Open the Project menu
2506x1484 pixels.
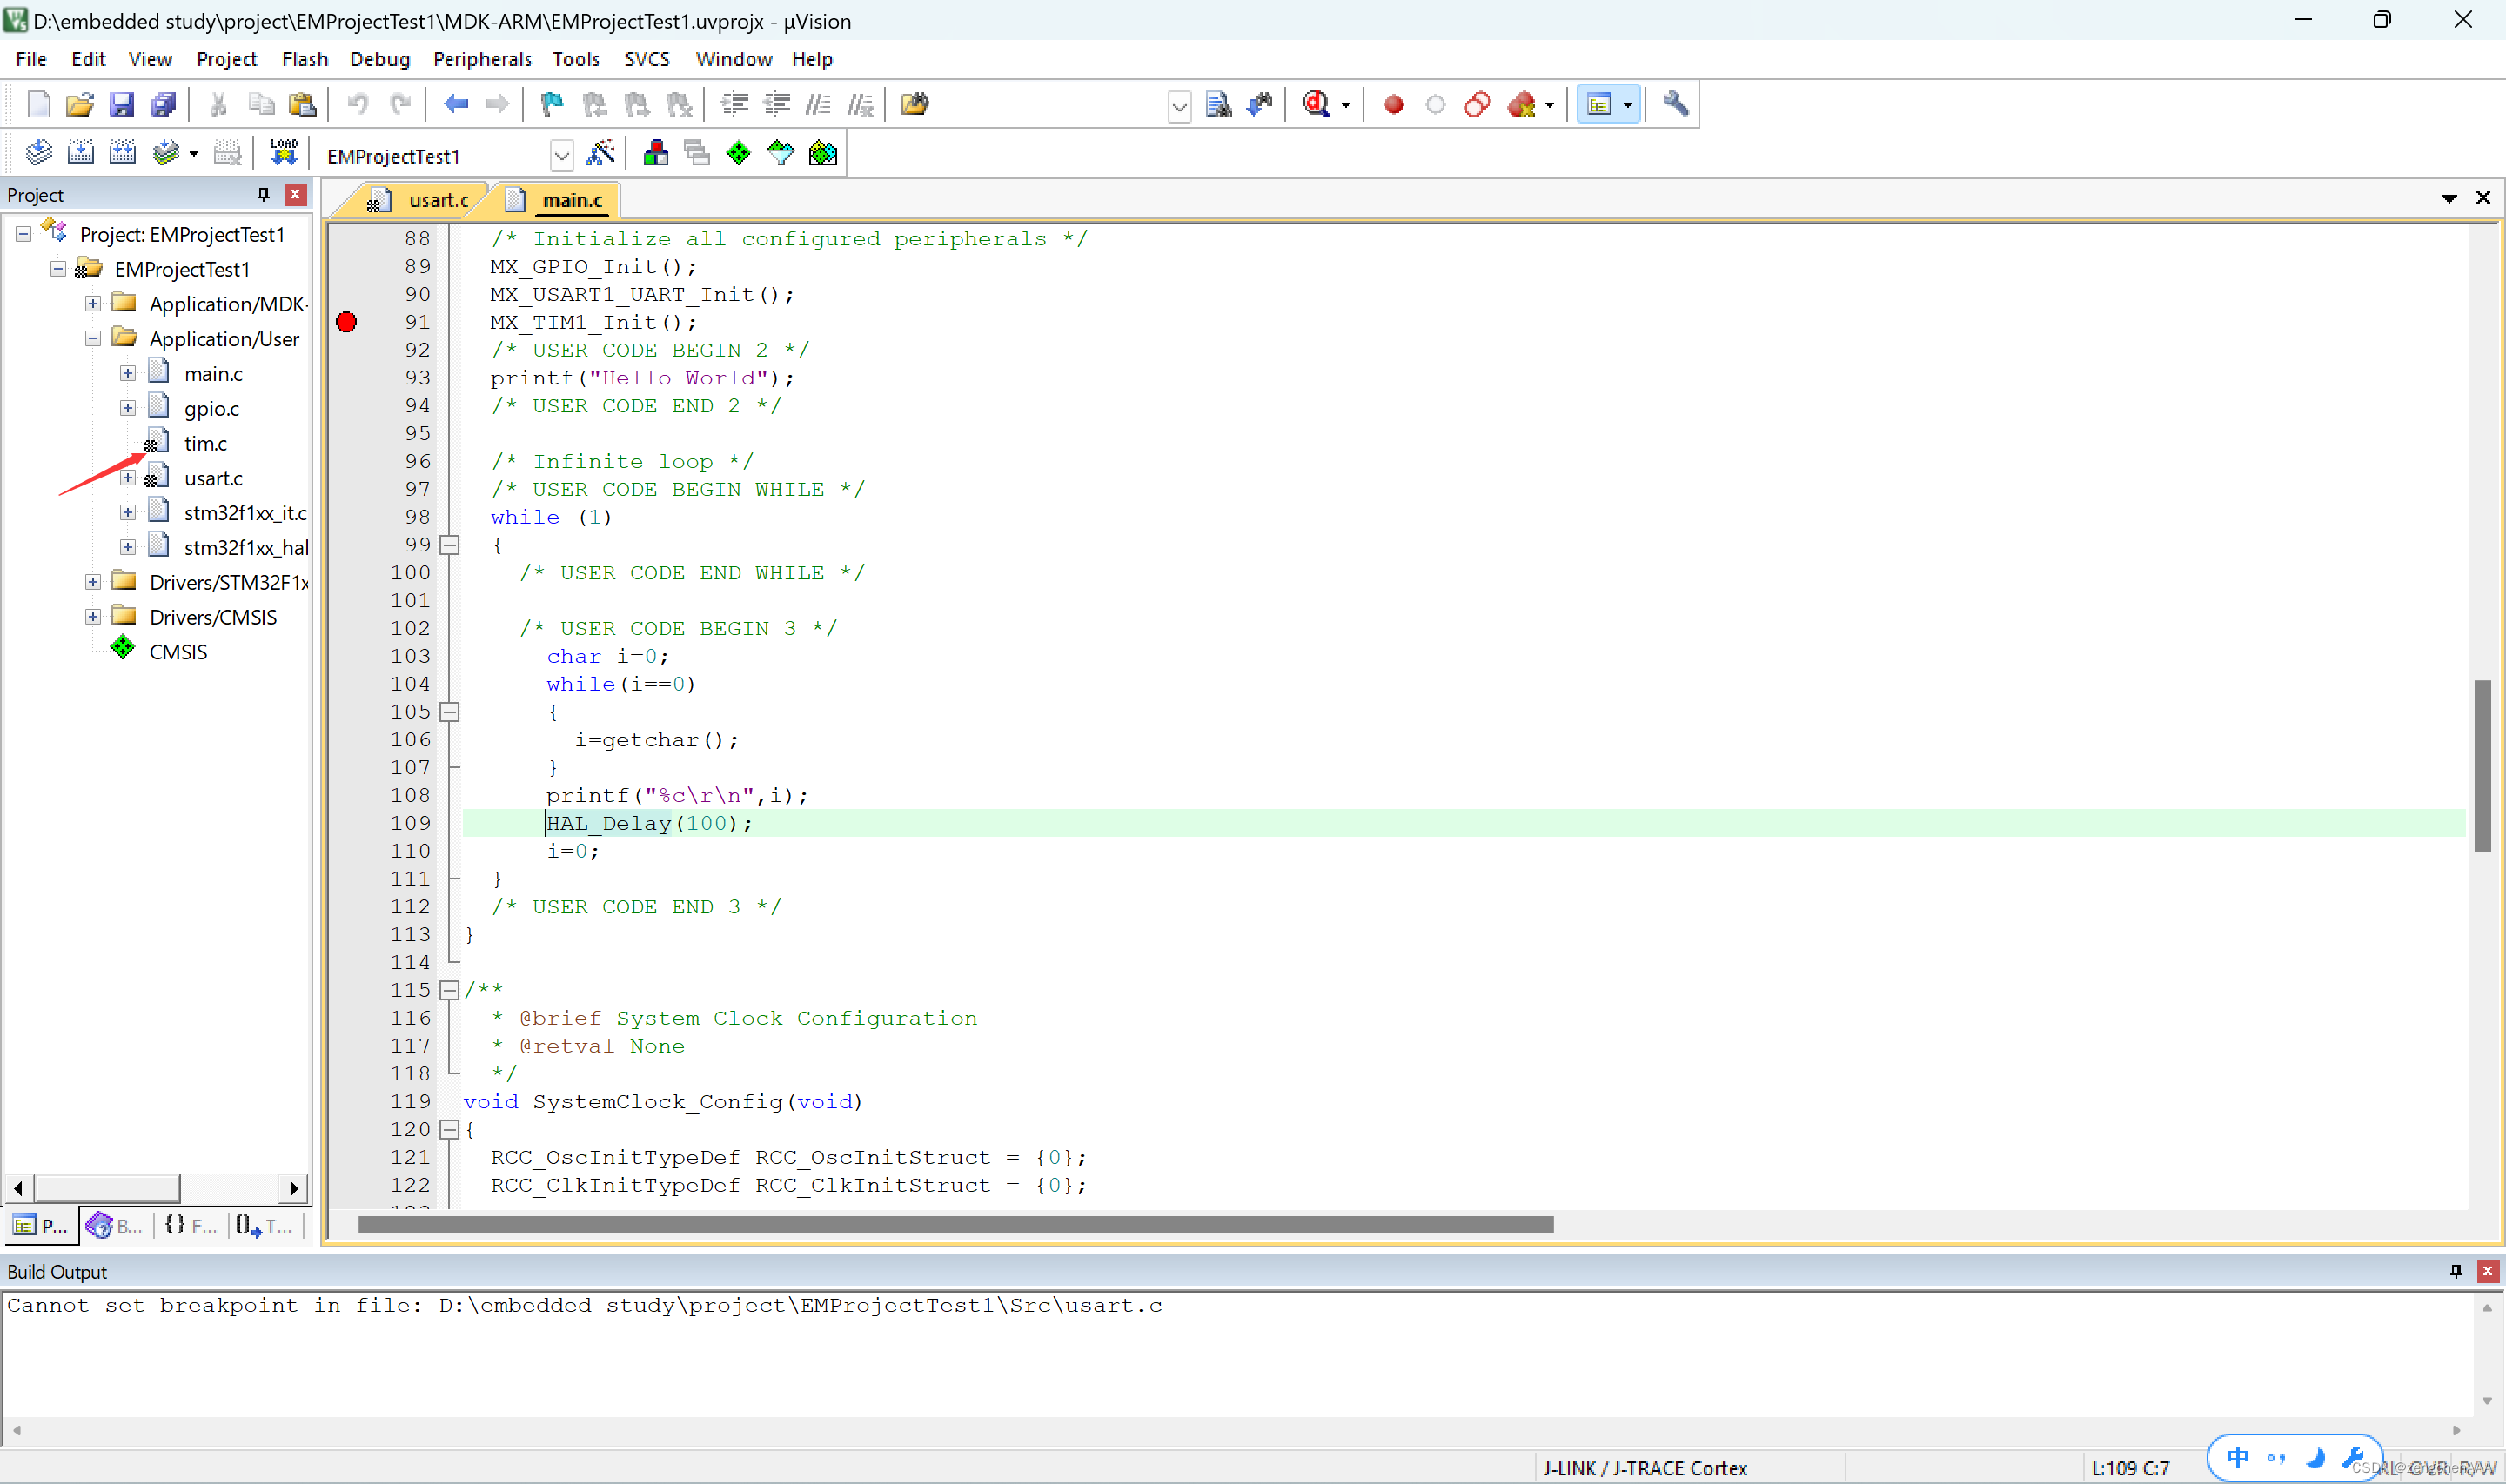[226, 59]
